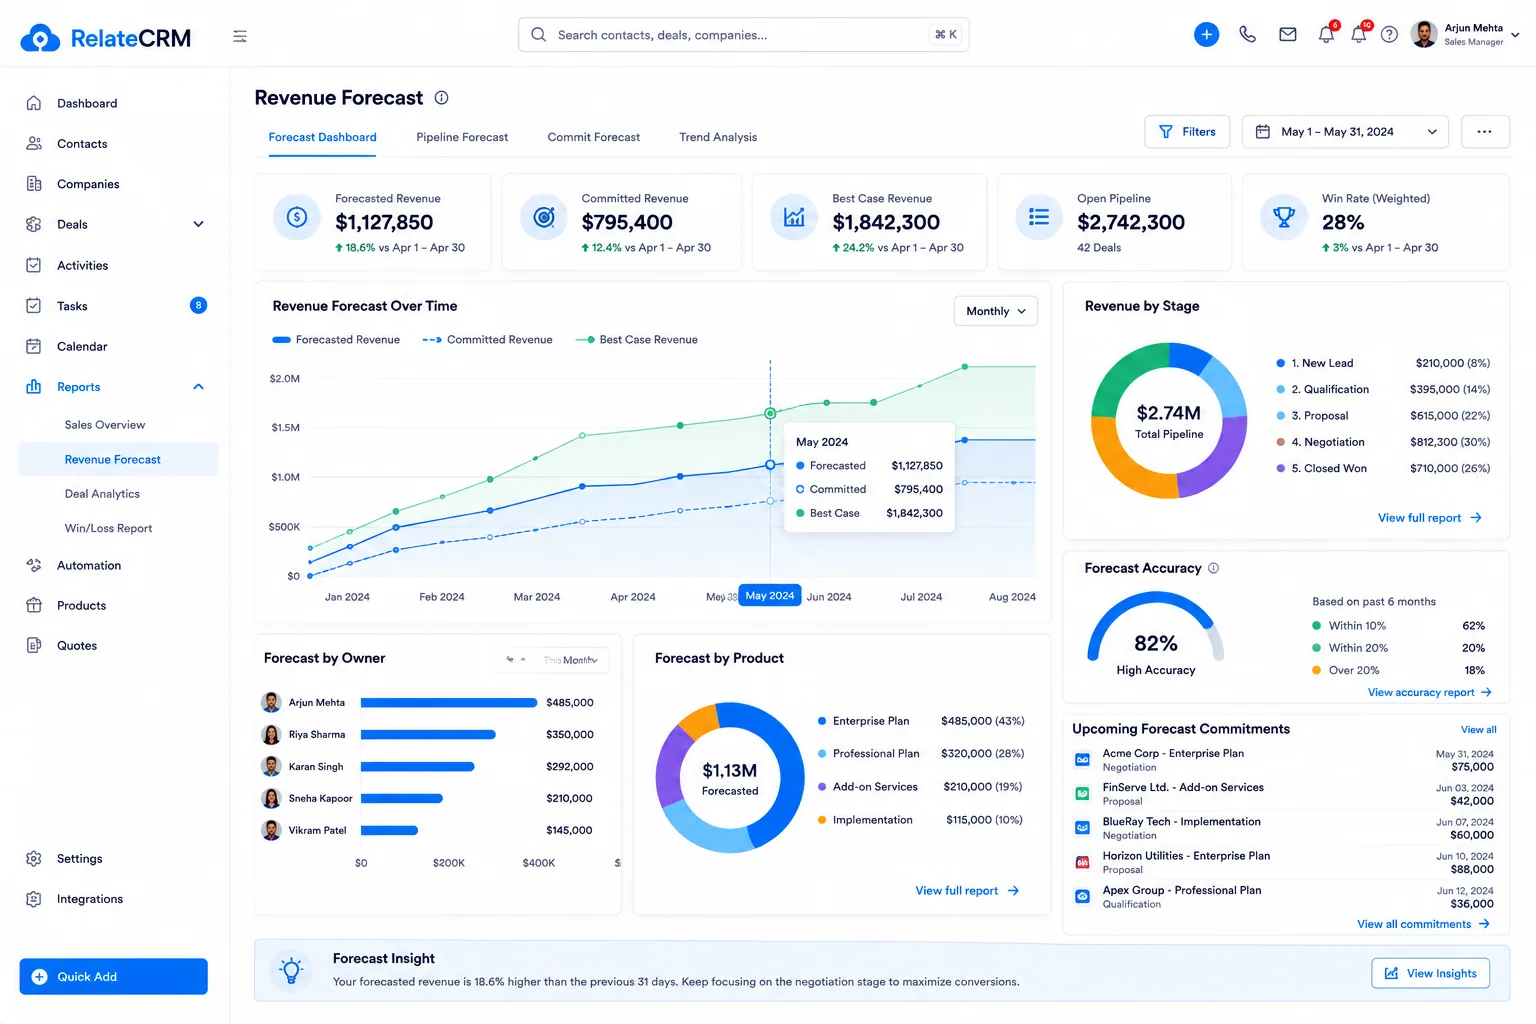
Task: Collapse the Reports menu chevron
Action: coord(198,387)
